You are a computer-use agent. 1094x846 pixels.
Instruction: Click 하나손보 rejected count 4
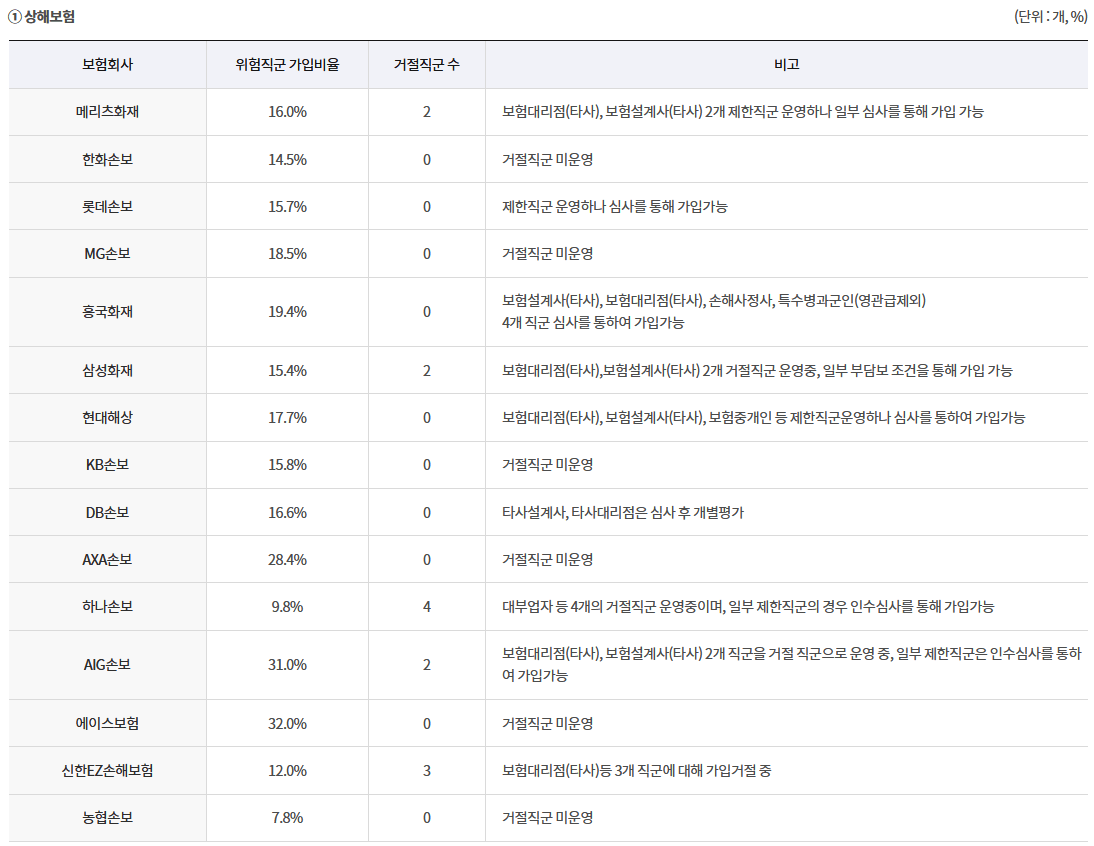coord(427,607)
